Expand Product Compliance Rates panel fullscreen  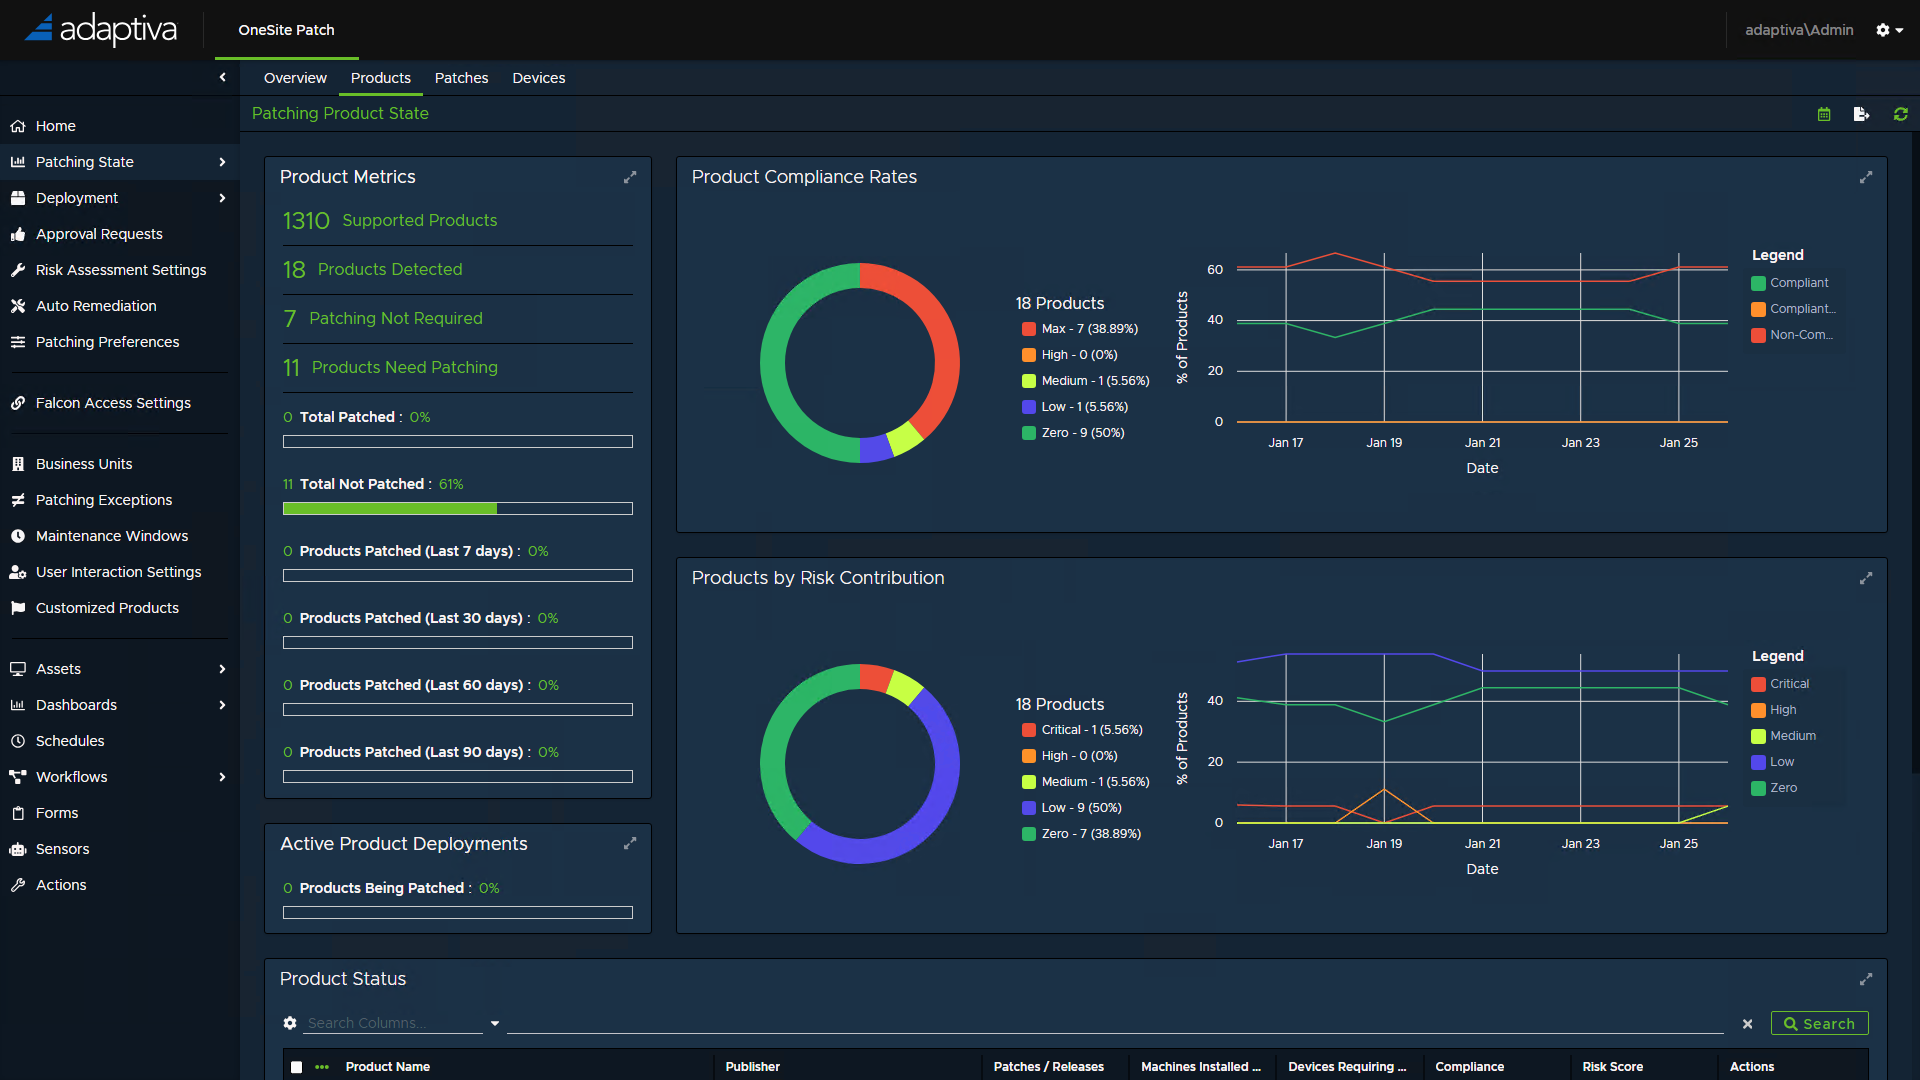1865,177
